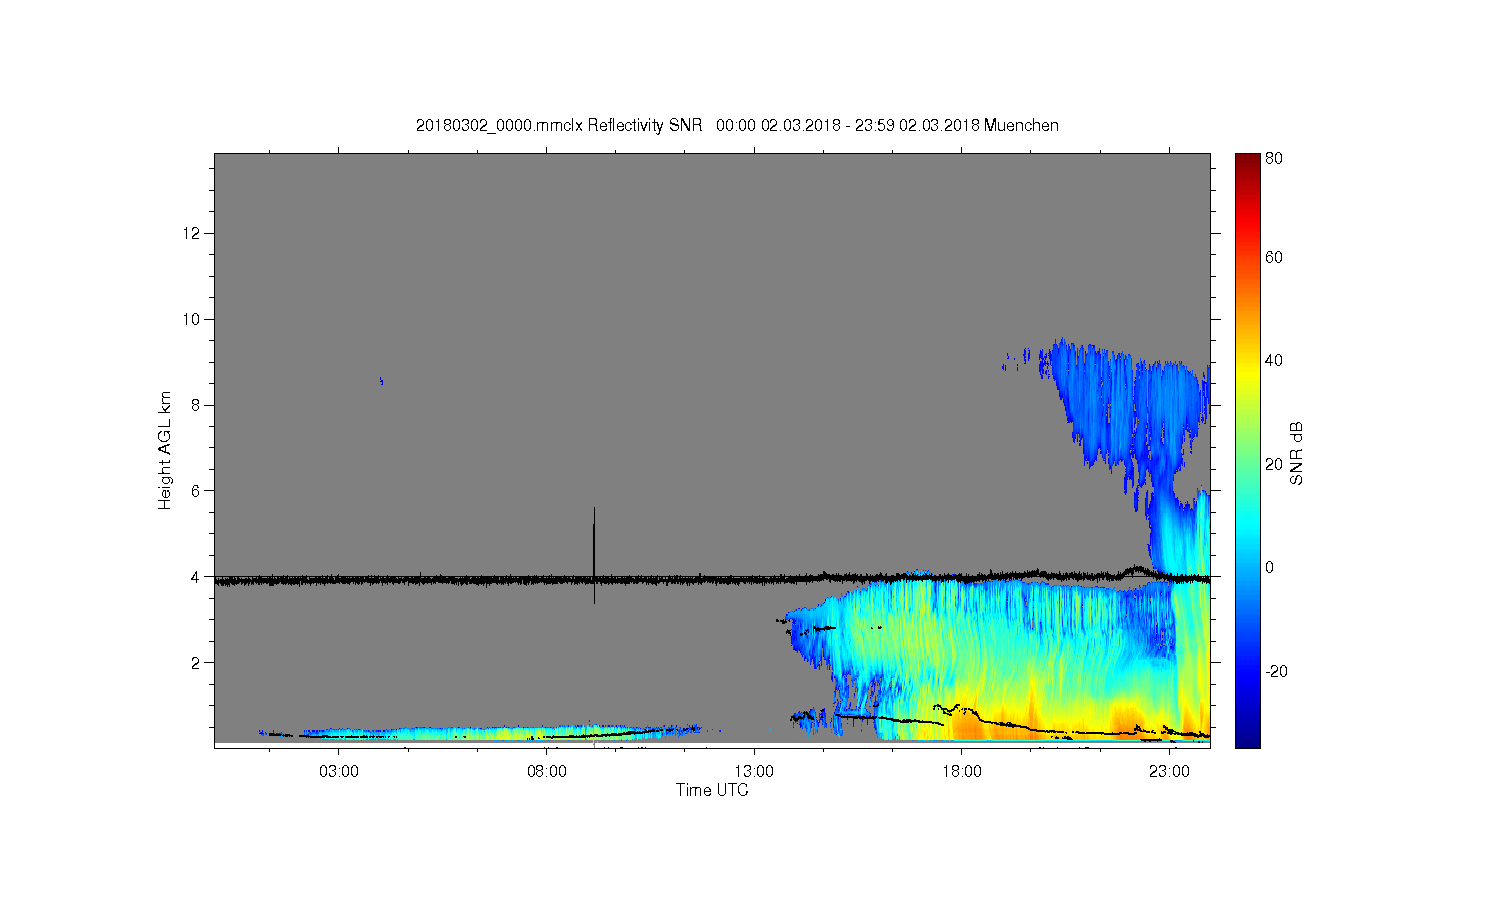Click the colorbar value -20
Screen dimensions: 1500x900
(1276, 671)
